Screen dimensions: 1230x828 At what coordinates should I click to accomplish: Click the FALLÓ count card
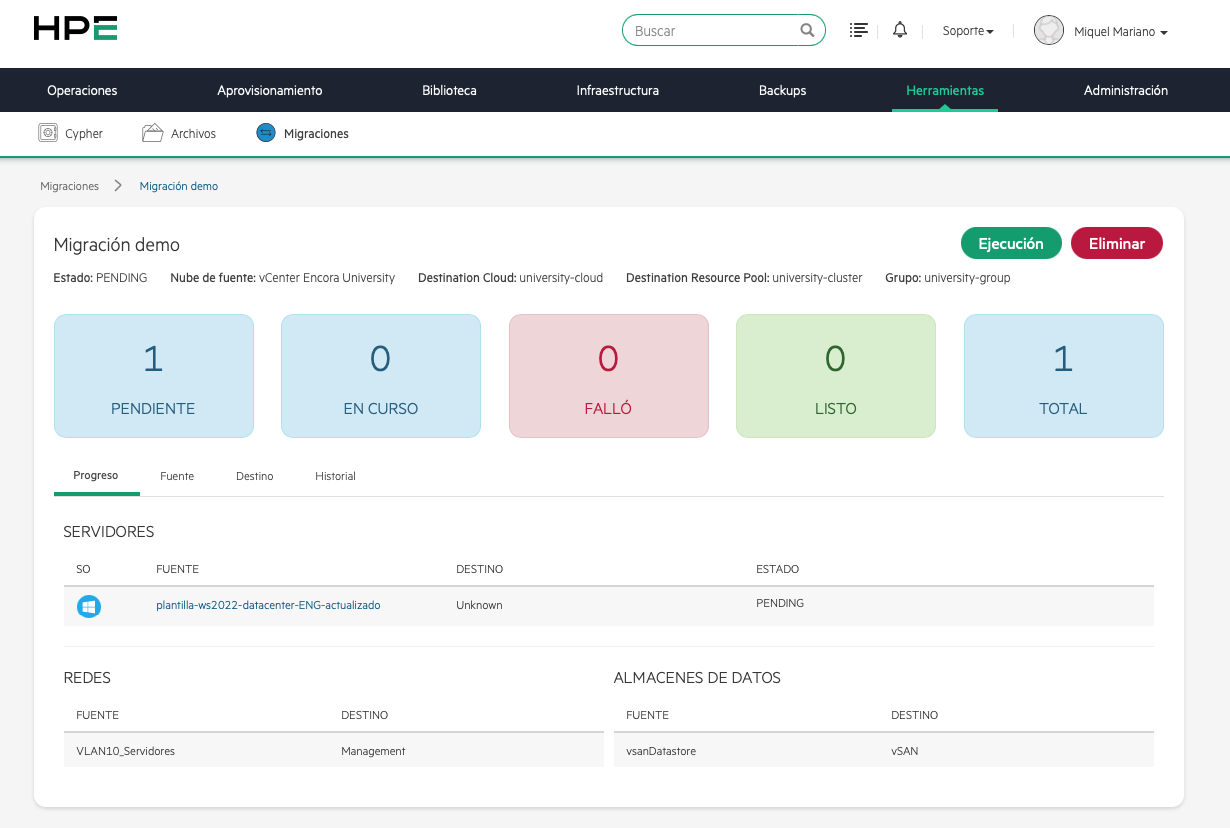click(x=609, y=376)
